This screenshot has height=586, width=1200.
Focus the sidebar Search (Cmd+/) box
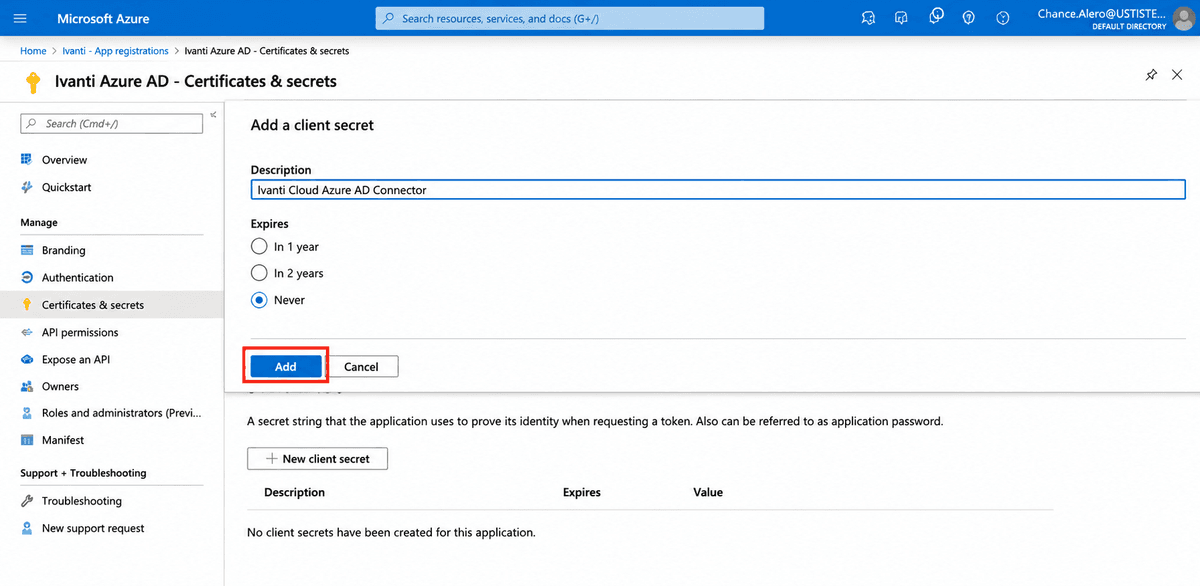[111, 123]
